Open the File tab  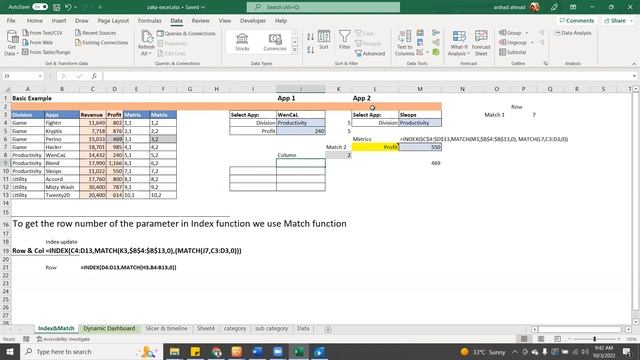tap(11, 20)
